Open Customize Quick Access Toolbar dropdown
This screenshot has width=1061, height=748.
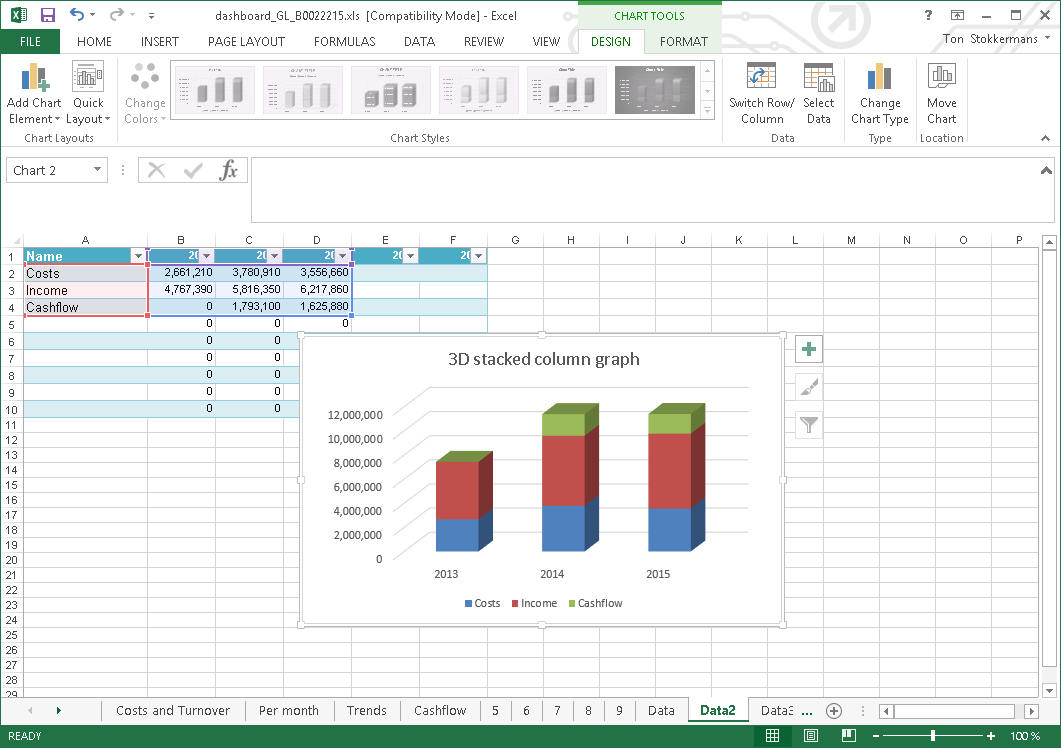coord(152,16)
